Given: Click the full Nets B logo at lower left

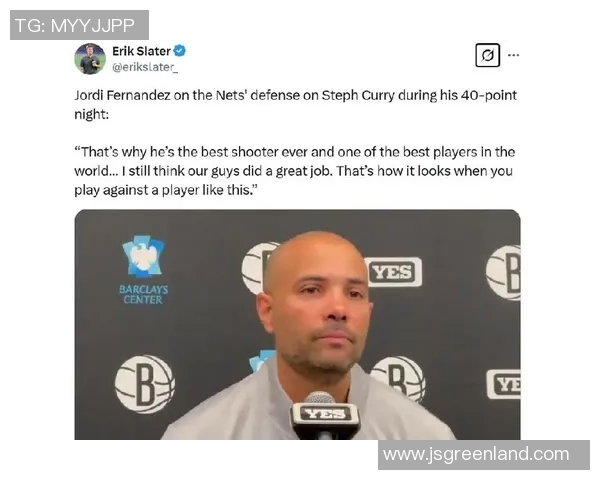Looking at the screenshot, I should pos(145,384).
